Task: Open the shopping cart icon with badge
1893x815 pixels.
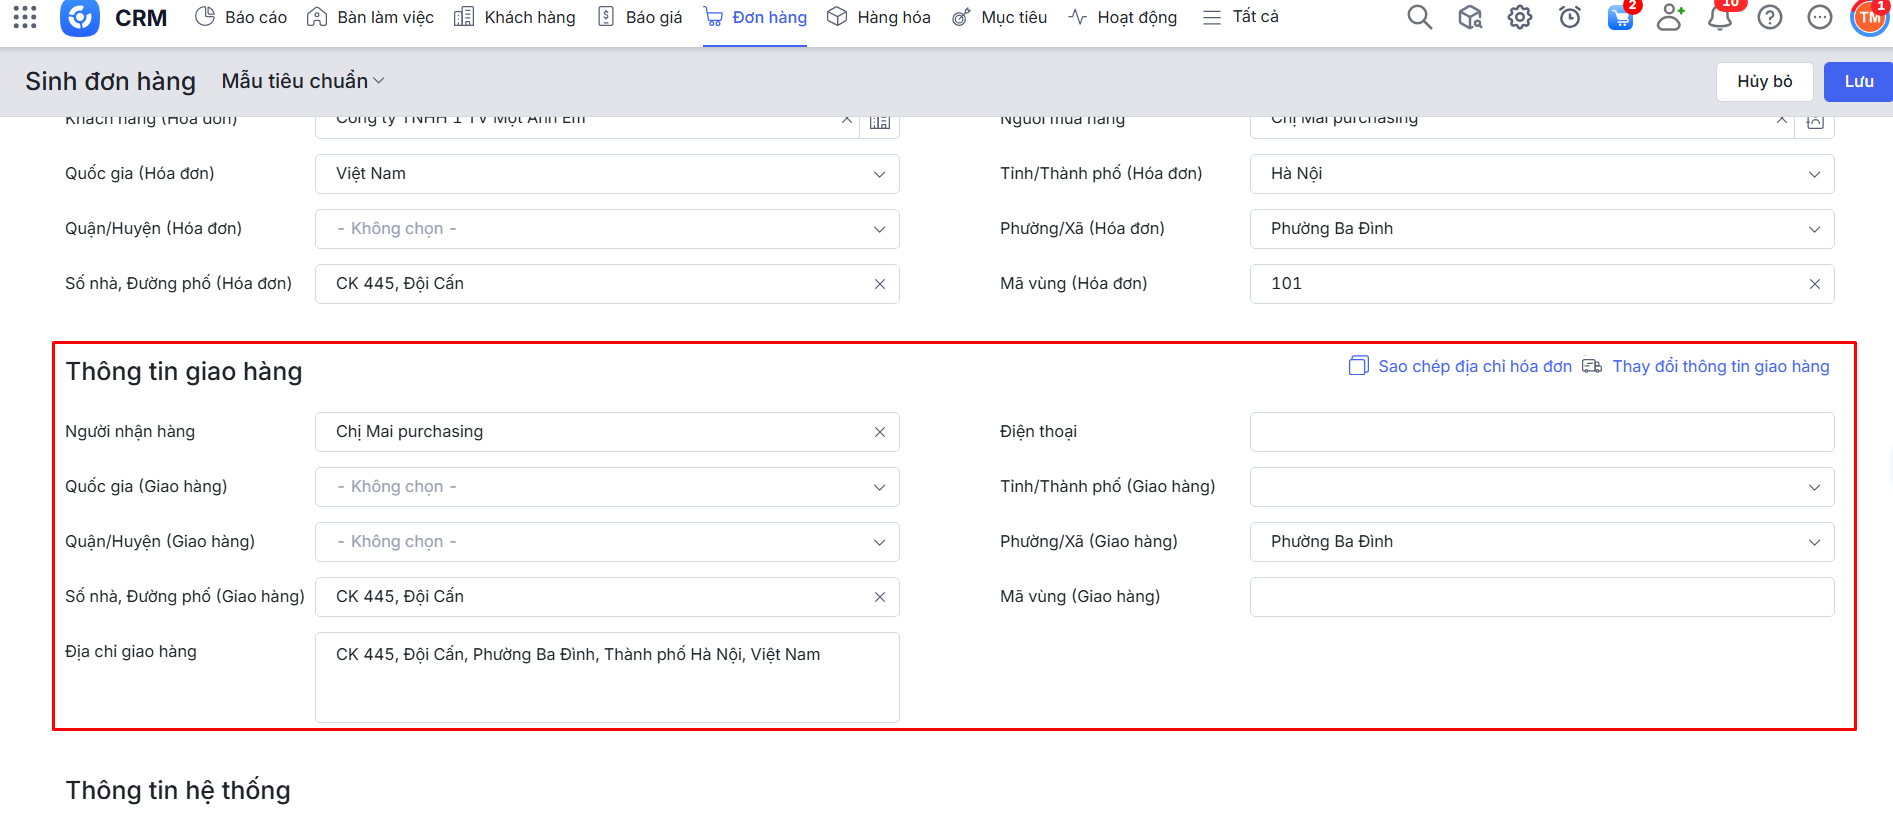Action: click(x=1620, y=17)
